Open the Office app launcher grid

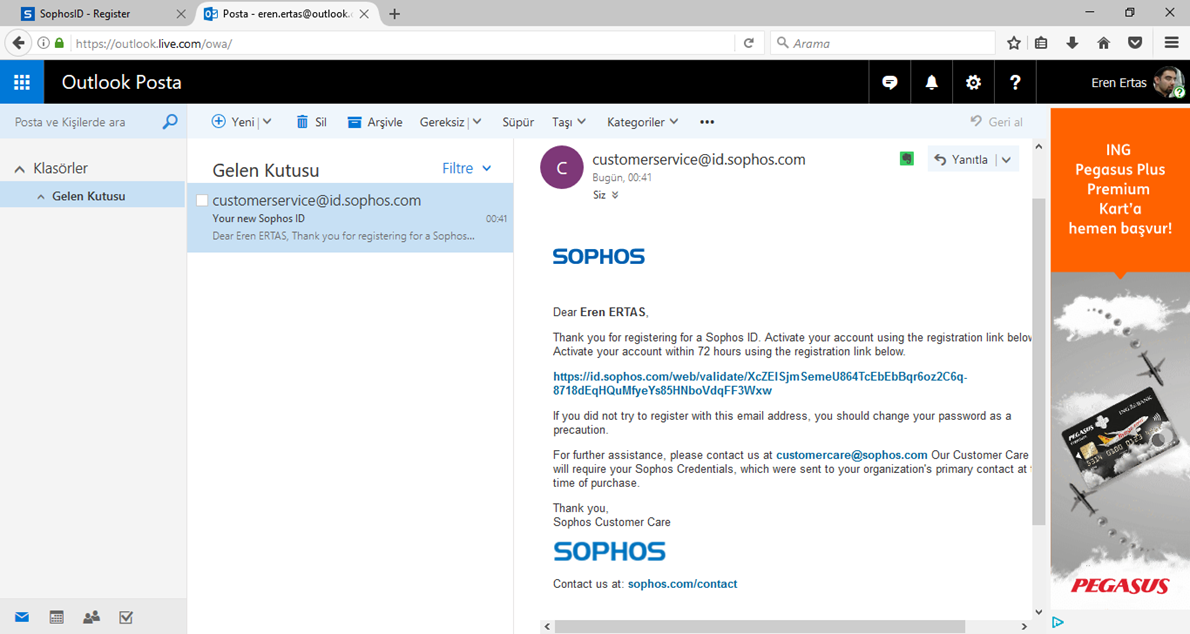(22, 82)
